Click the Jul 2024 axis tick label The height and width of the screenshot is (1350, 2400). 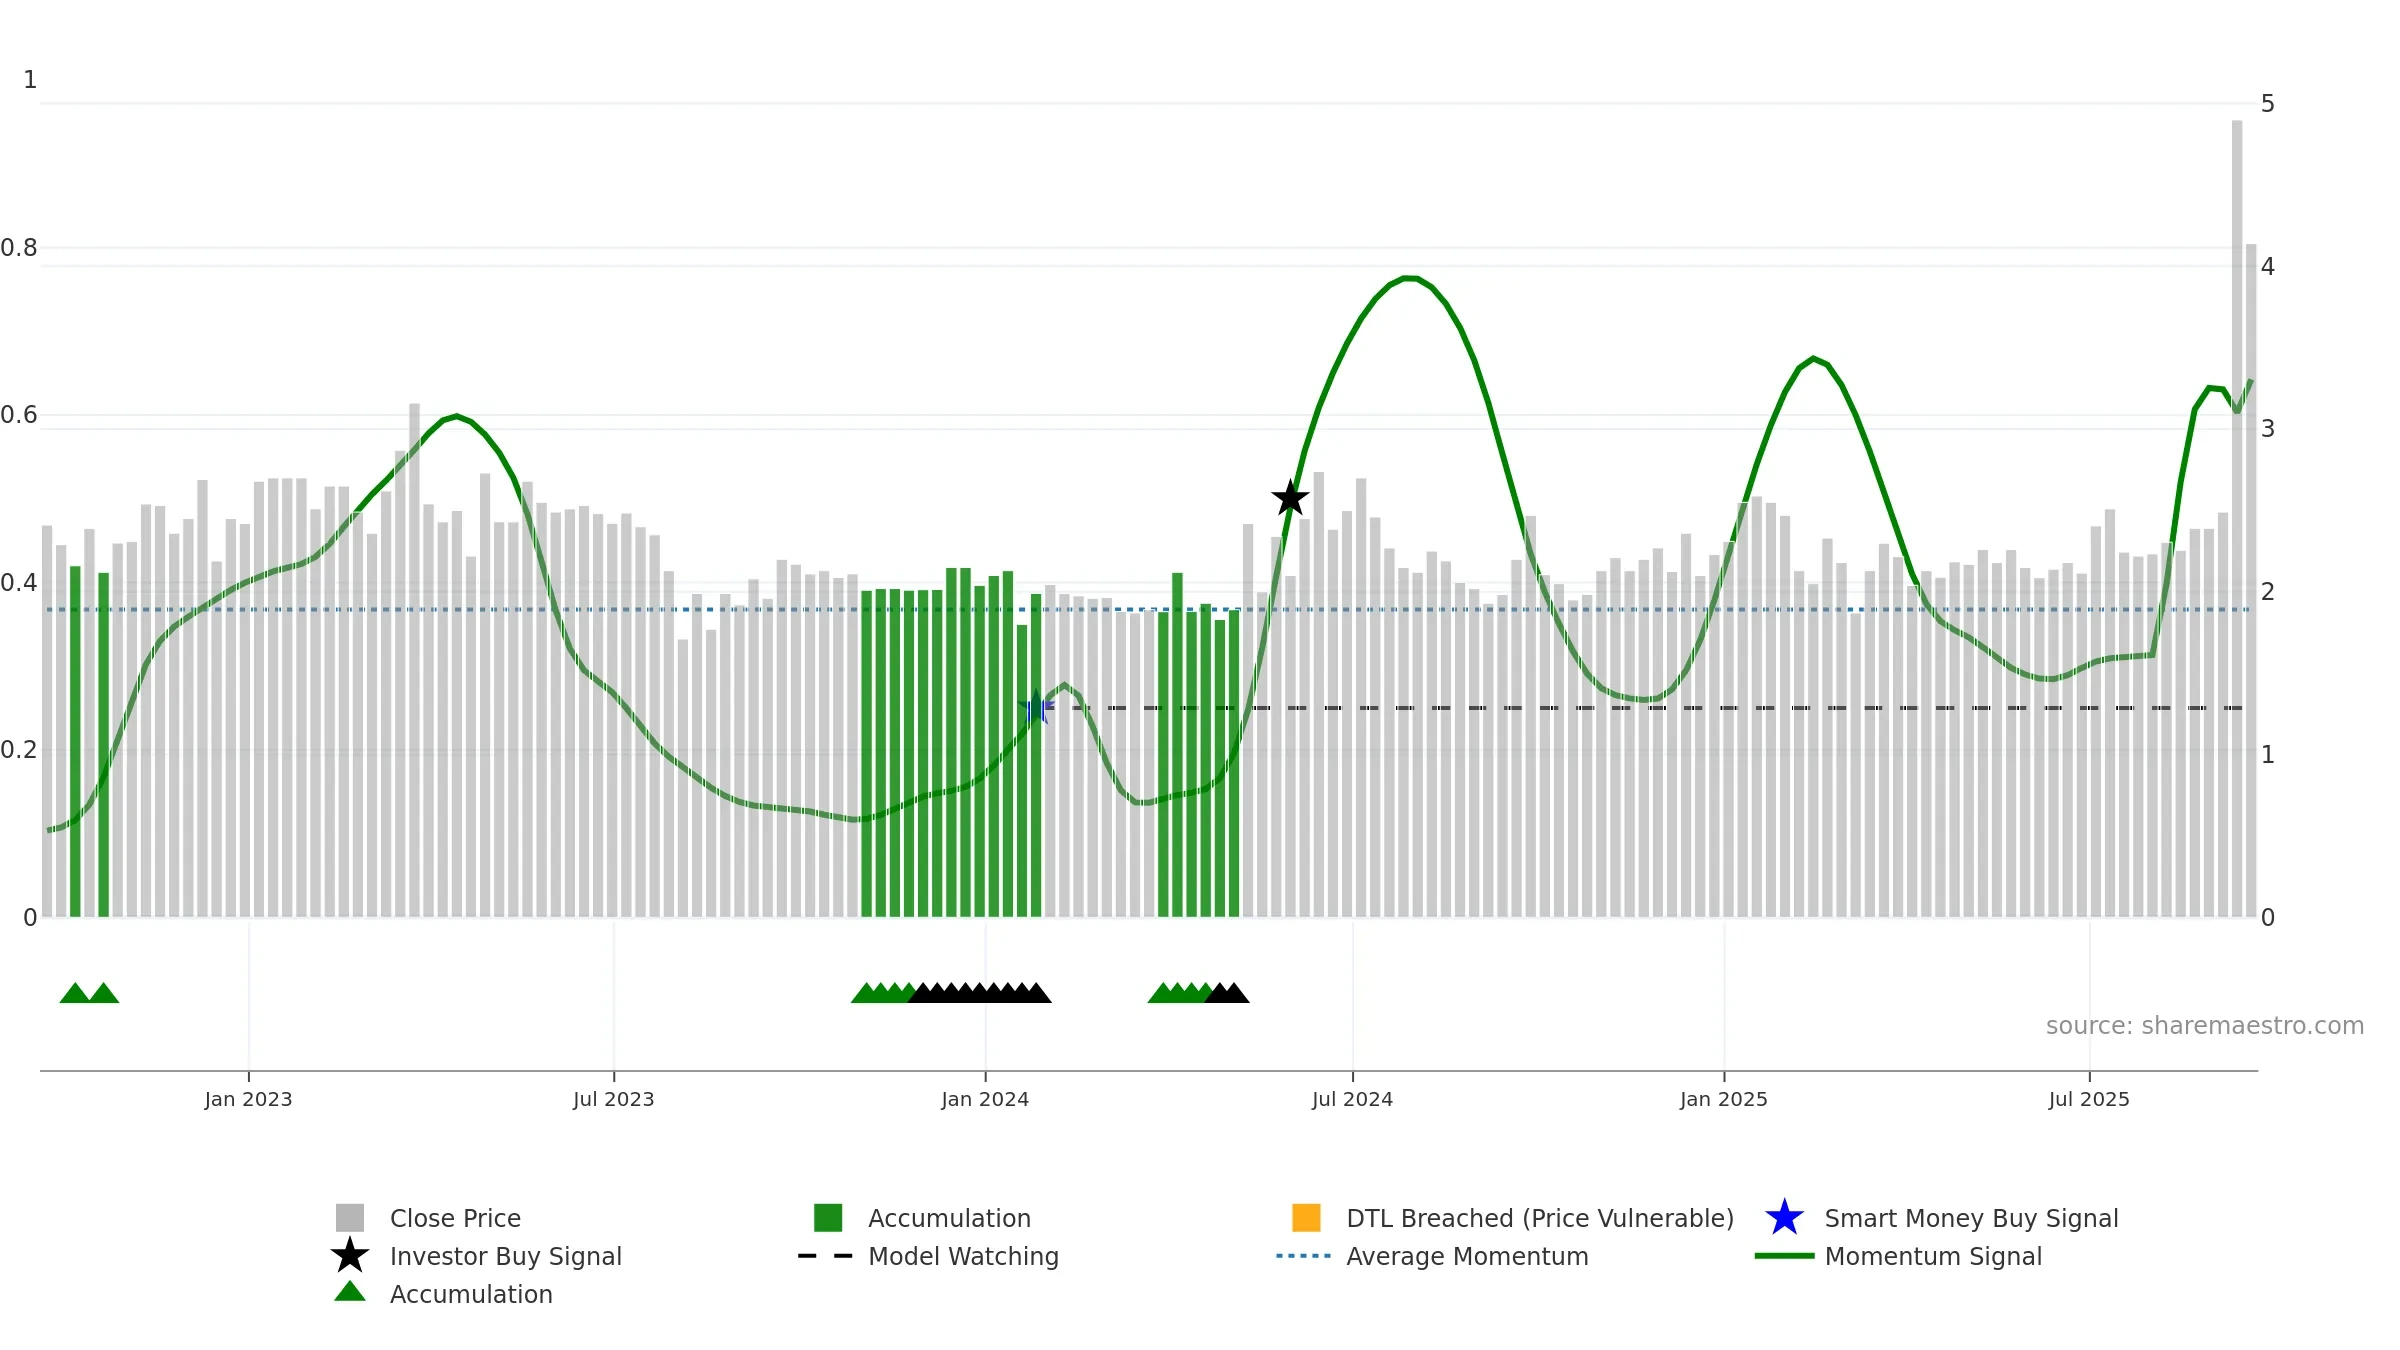[1352, 1100]
